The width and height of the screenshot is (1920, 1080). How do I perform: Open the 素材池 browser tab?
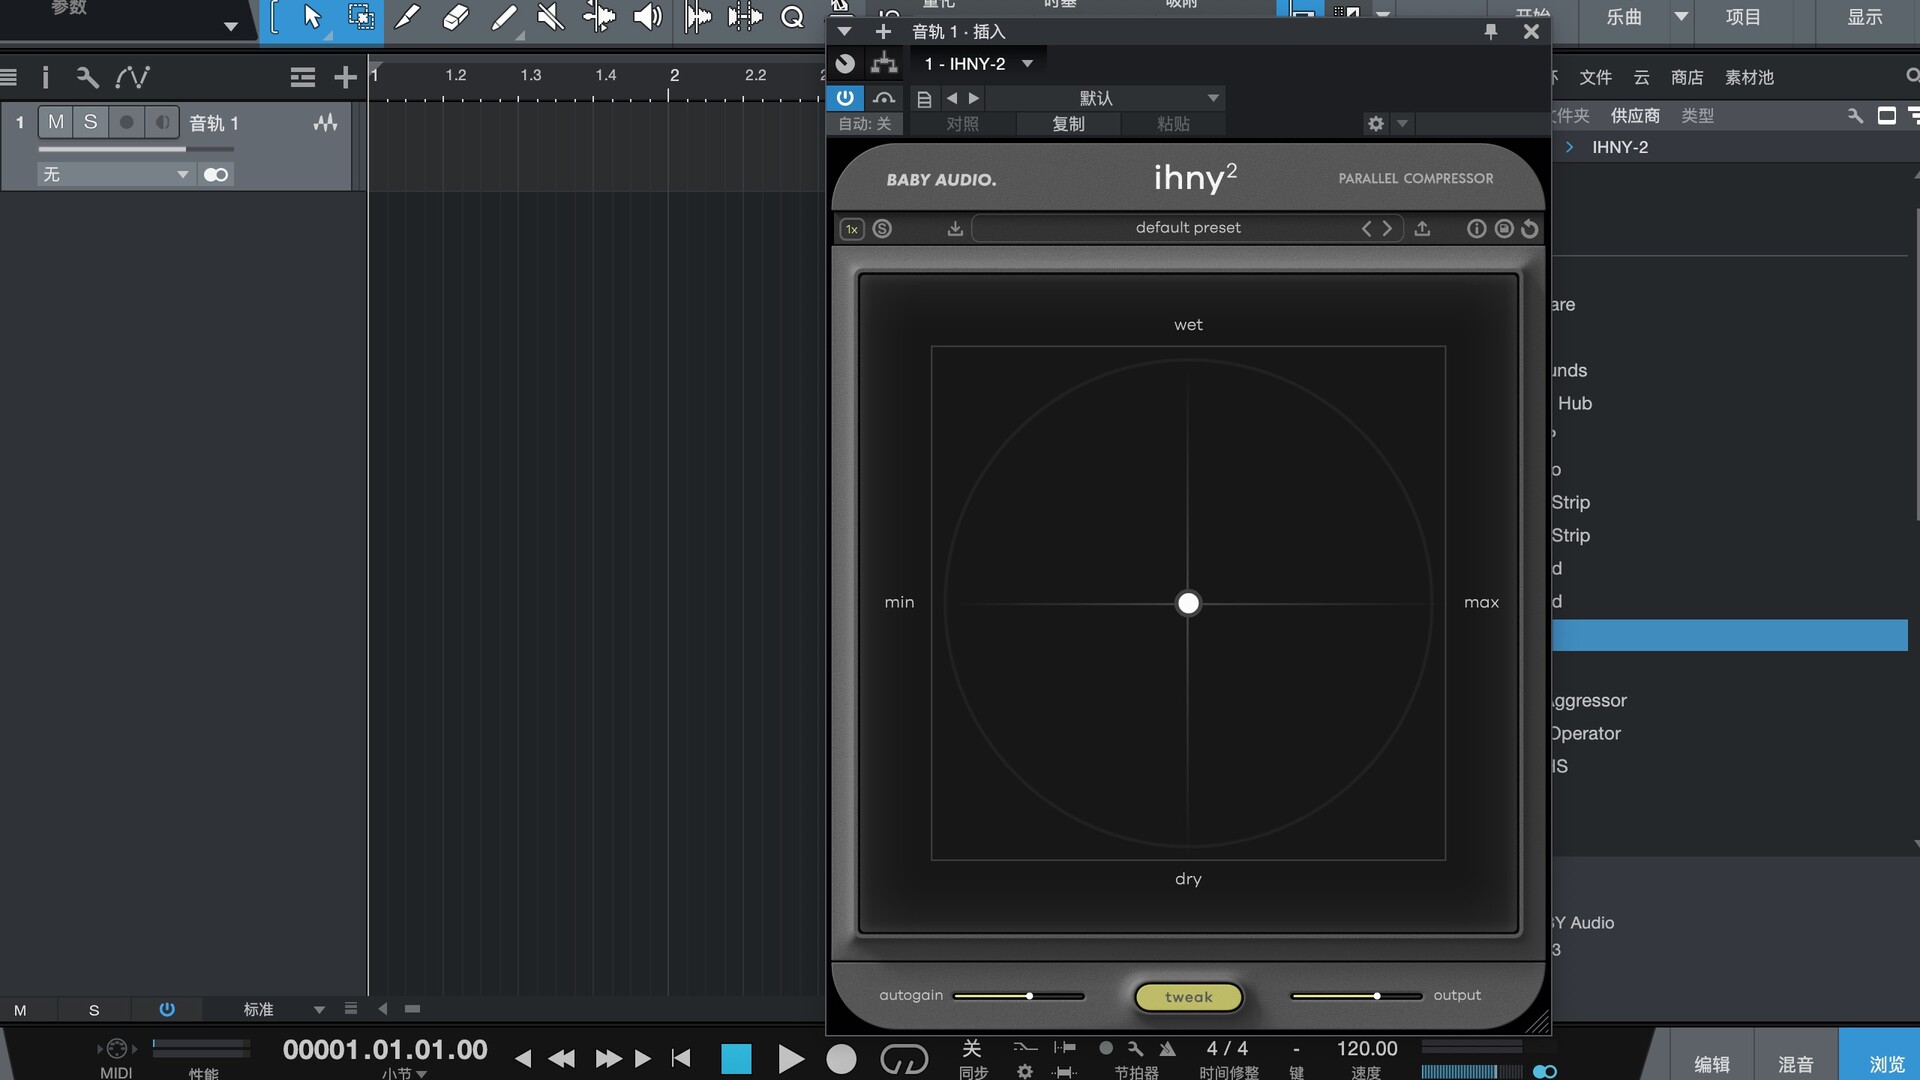pos(1749,77)
